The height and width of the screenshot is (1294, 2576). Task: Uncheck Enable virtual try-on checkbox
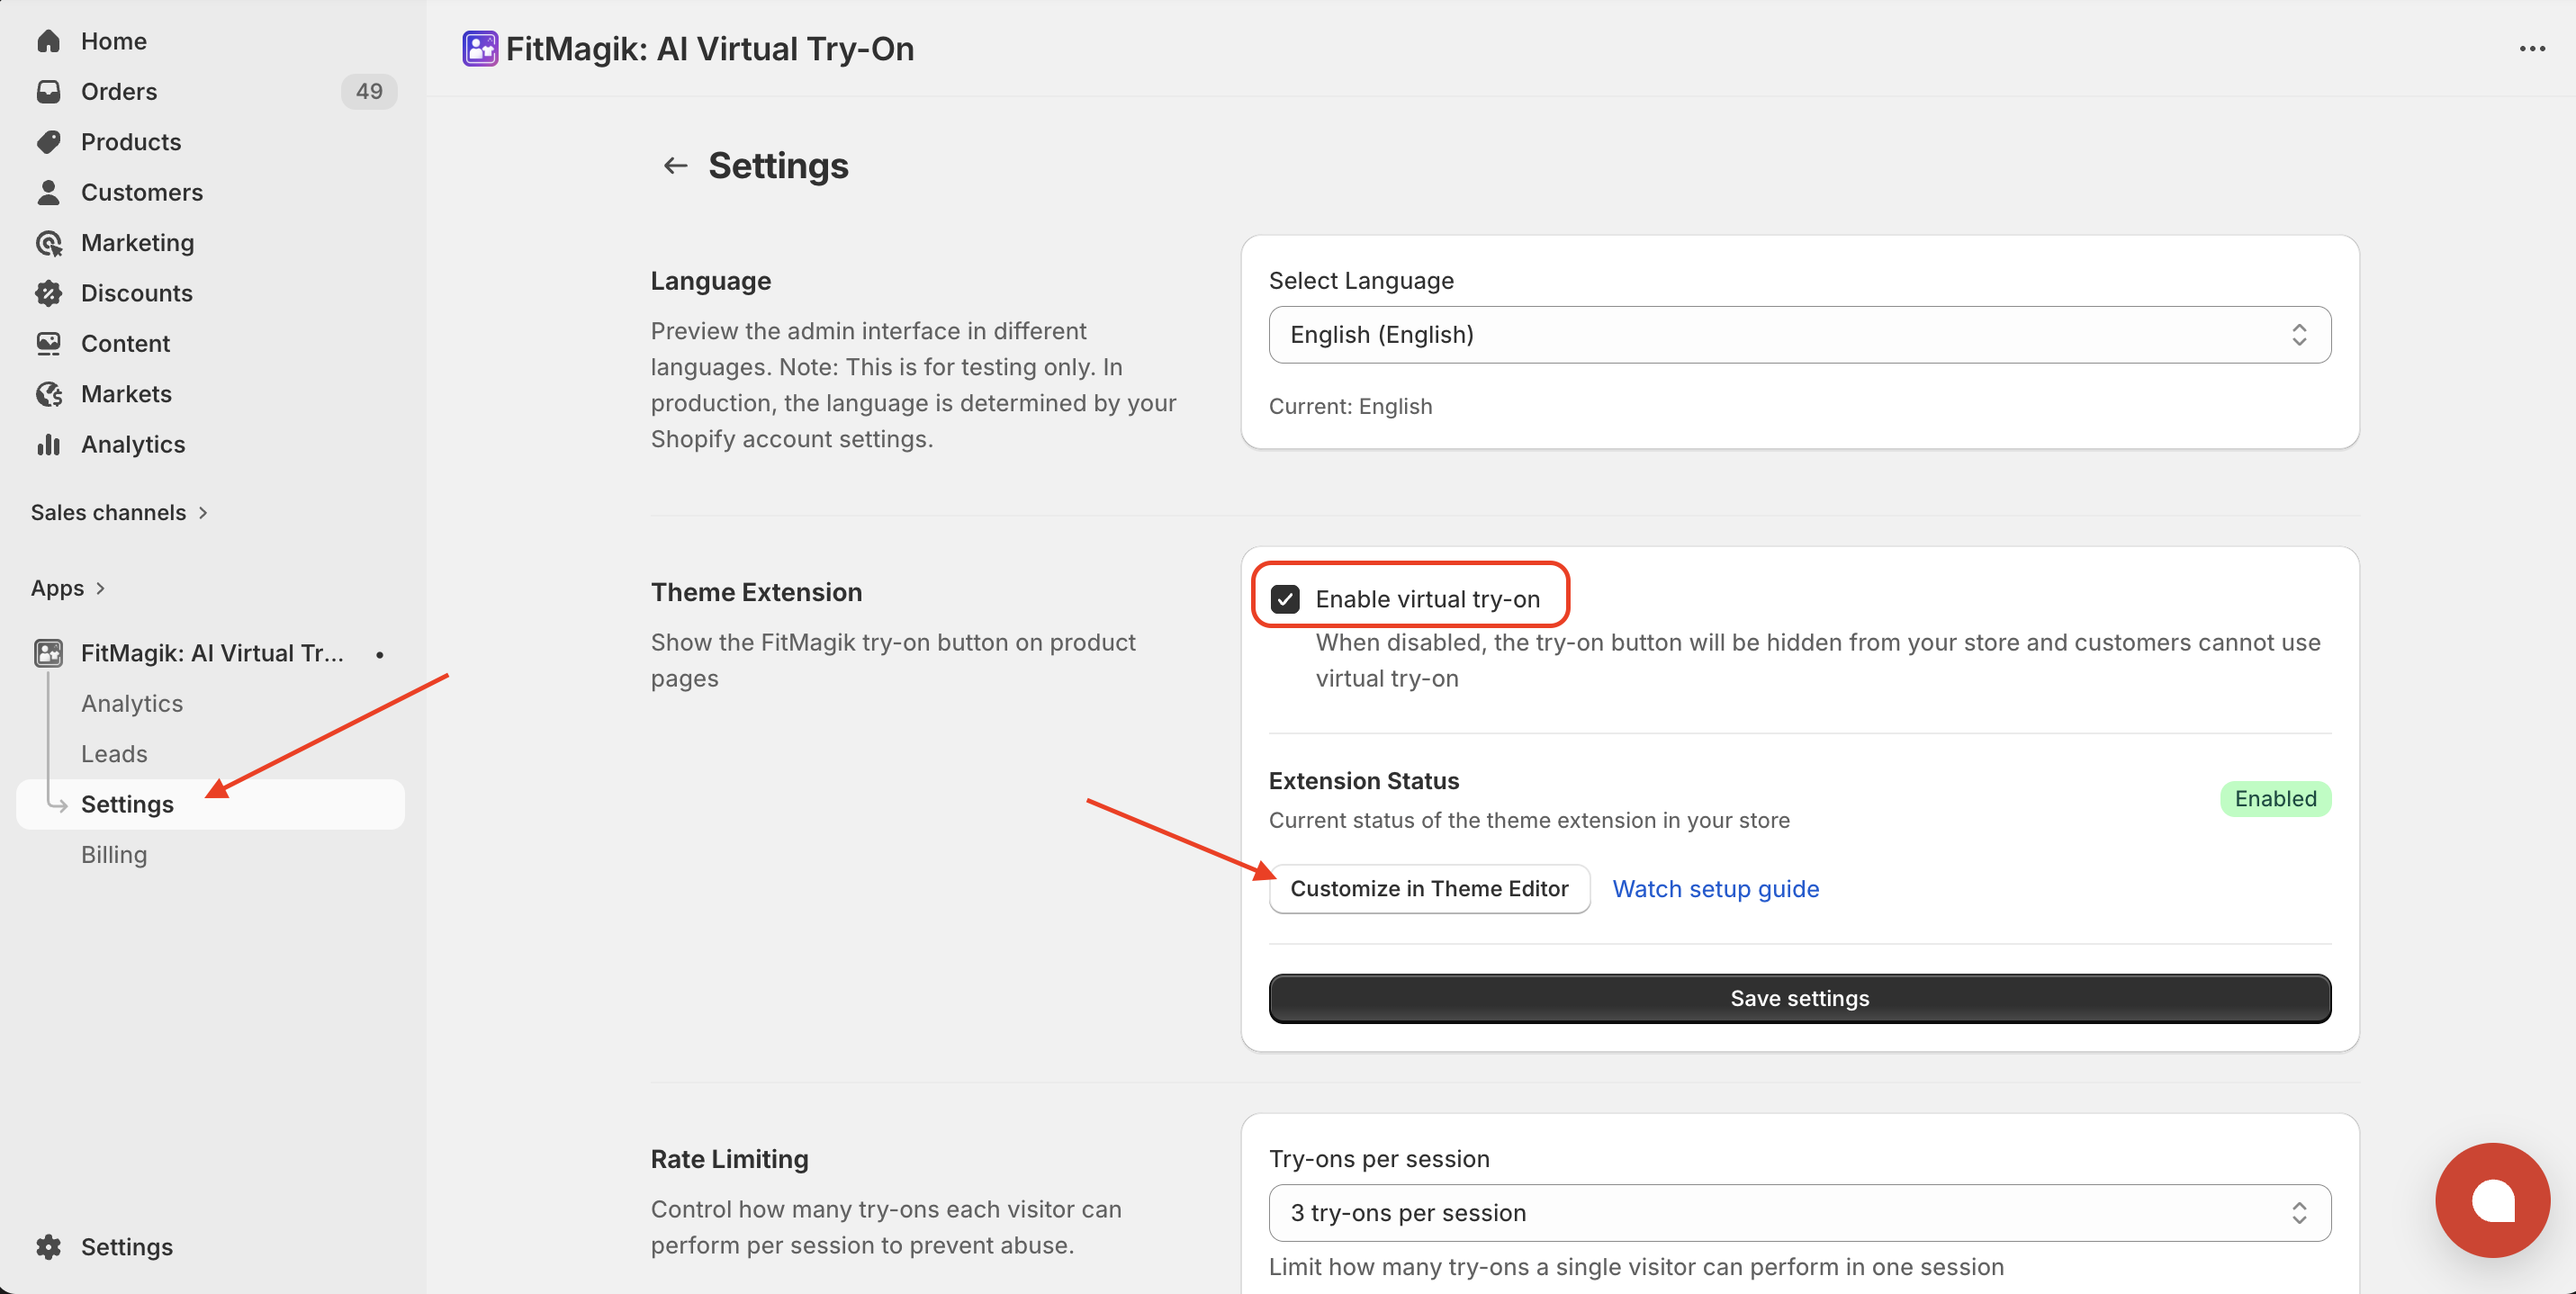[1285, 599]
